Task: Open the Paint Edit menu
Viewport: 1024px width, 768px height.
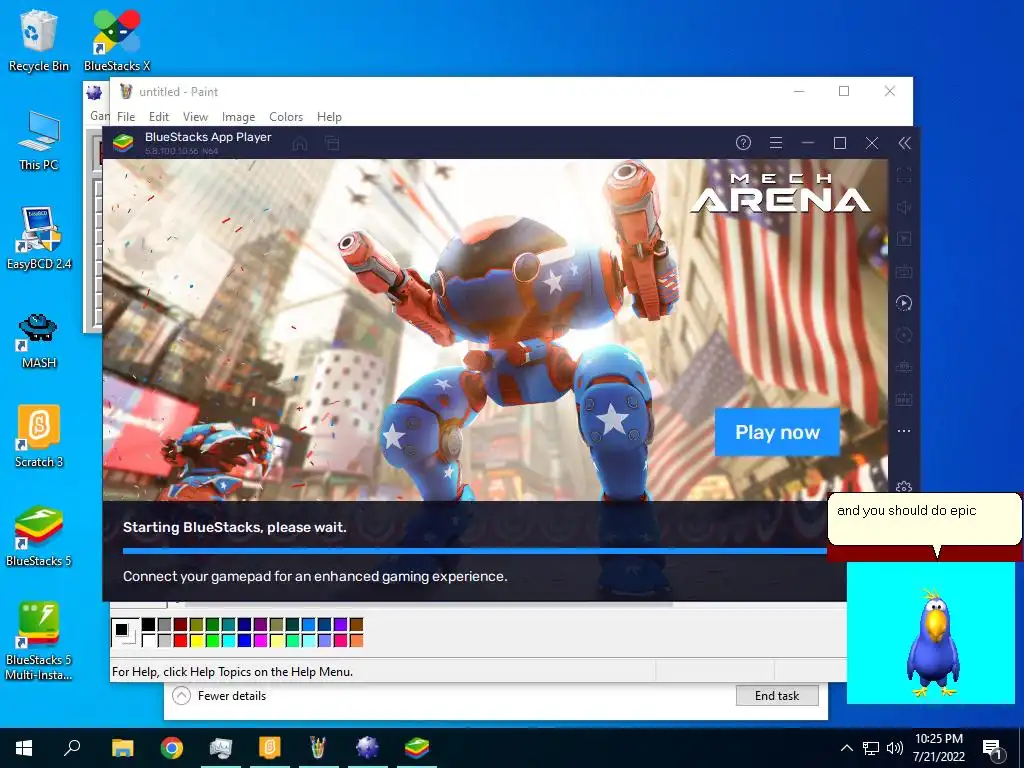Action: point(159,117)
